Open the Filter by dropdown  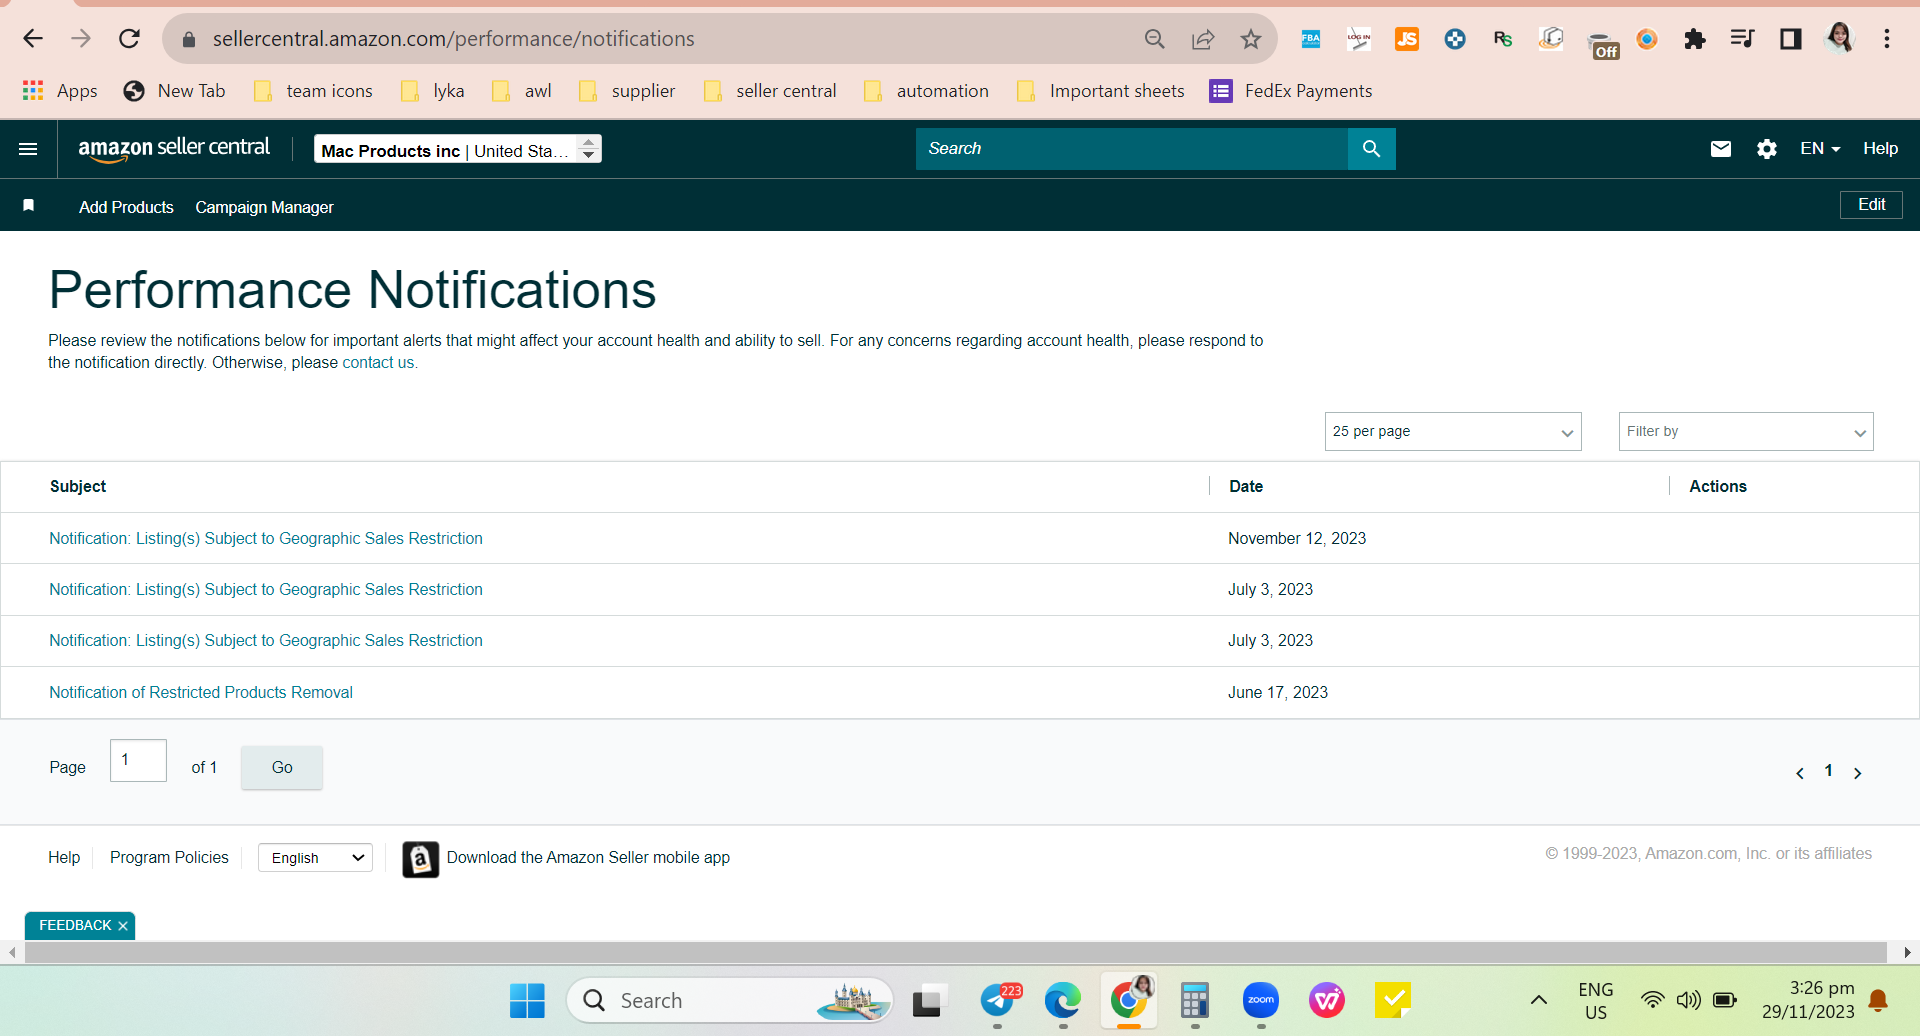click(x=1746, y=432)
